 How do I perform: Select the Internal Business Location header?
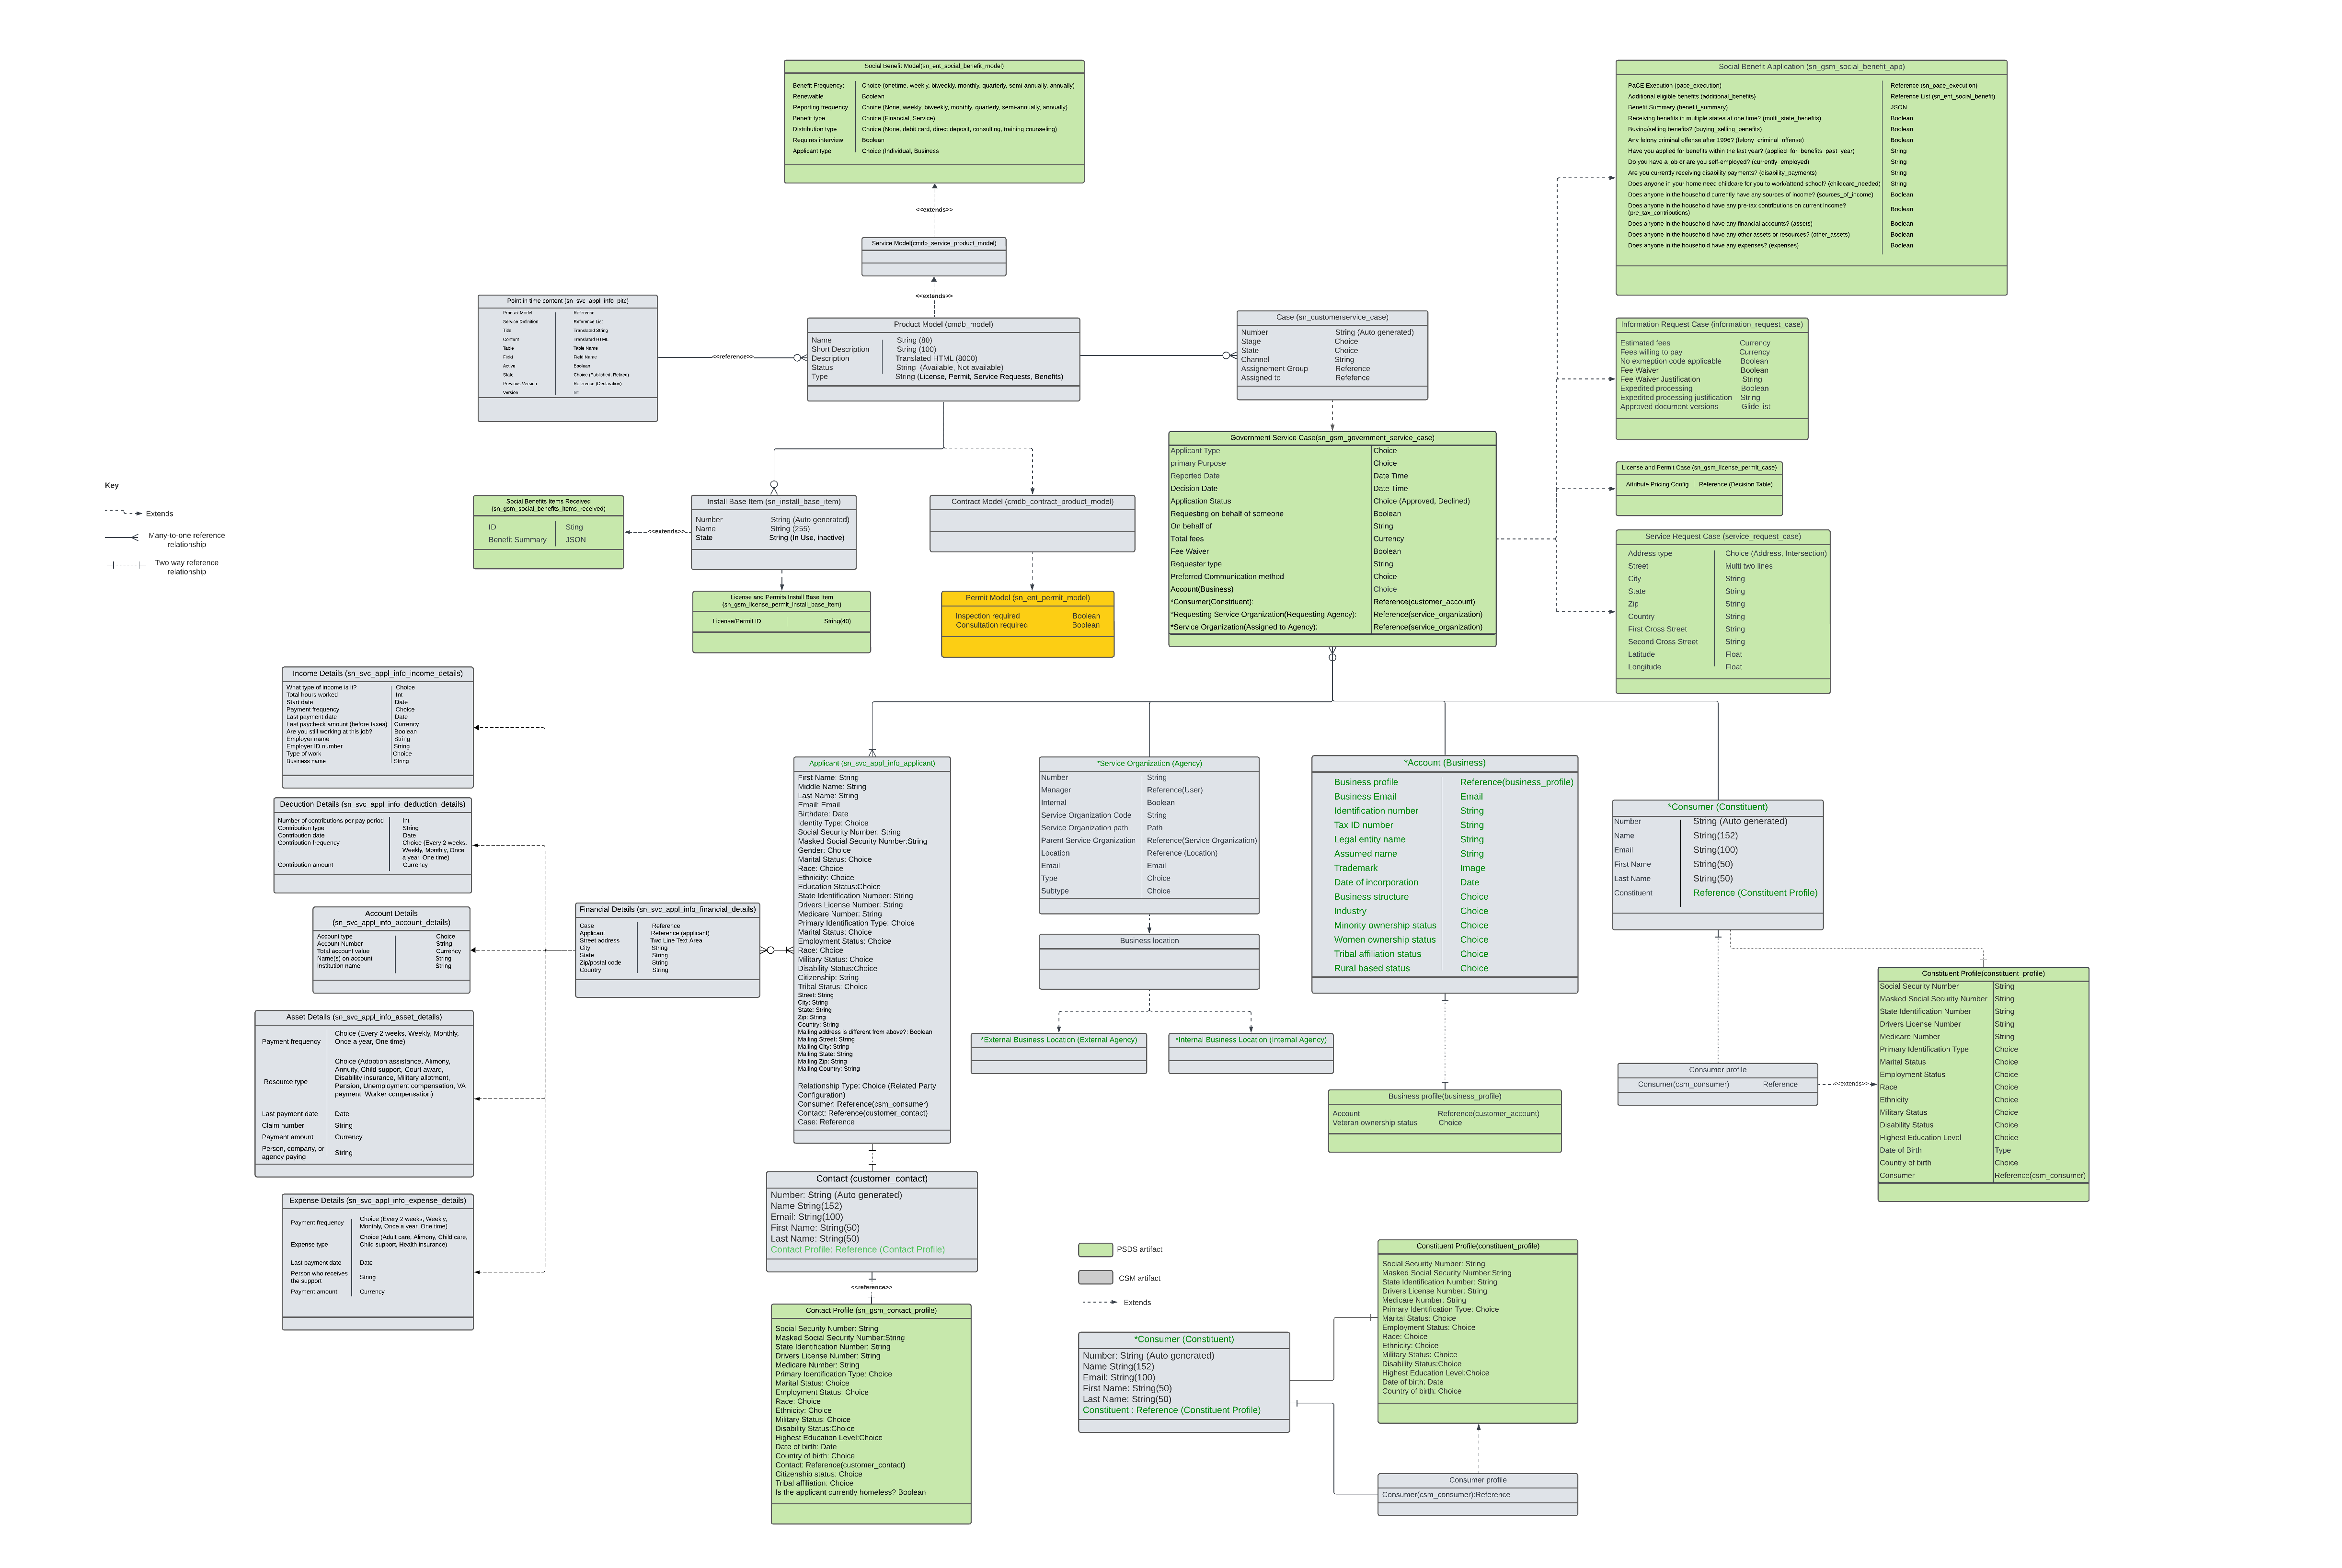[x=1250, y=1040]
